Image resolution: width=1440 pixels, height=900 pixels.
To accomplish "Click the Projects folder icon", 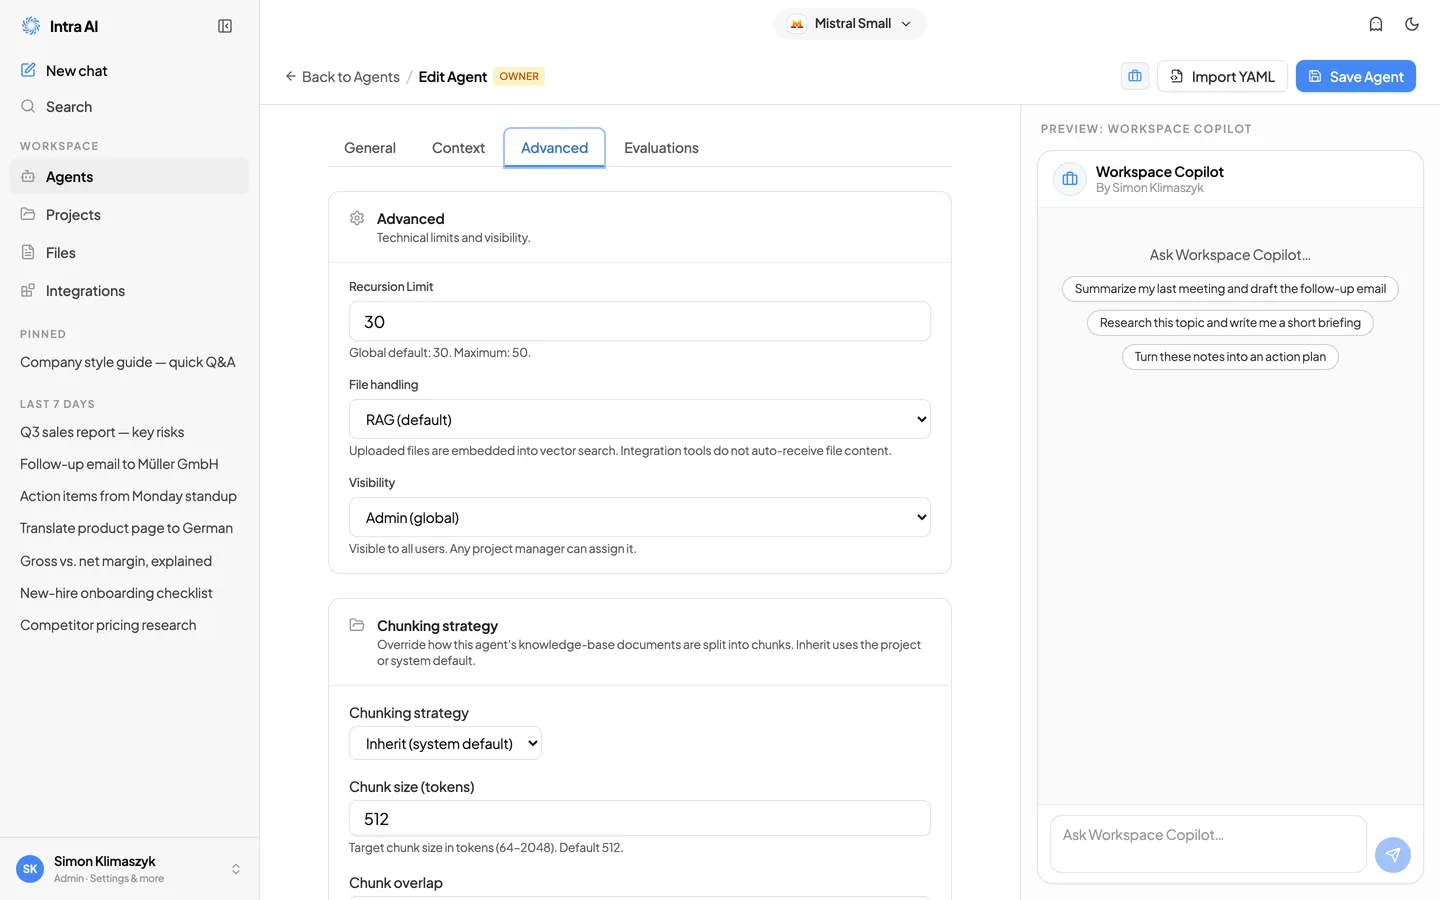I will point(28,214).
